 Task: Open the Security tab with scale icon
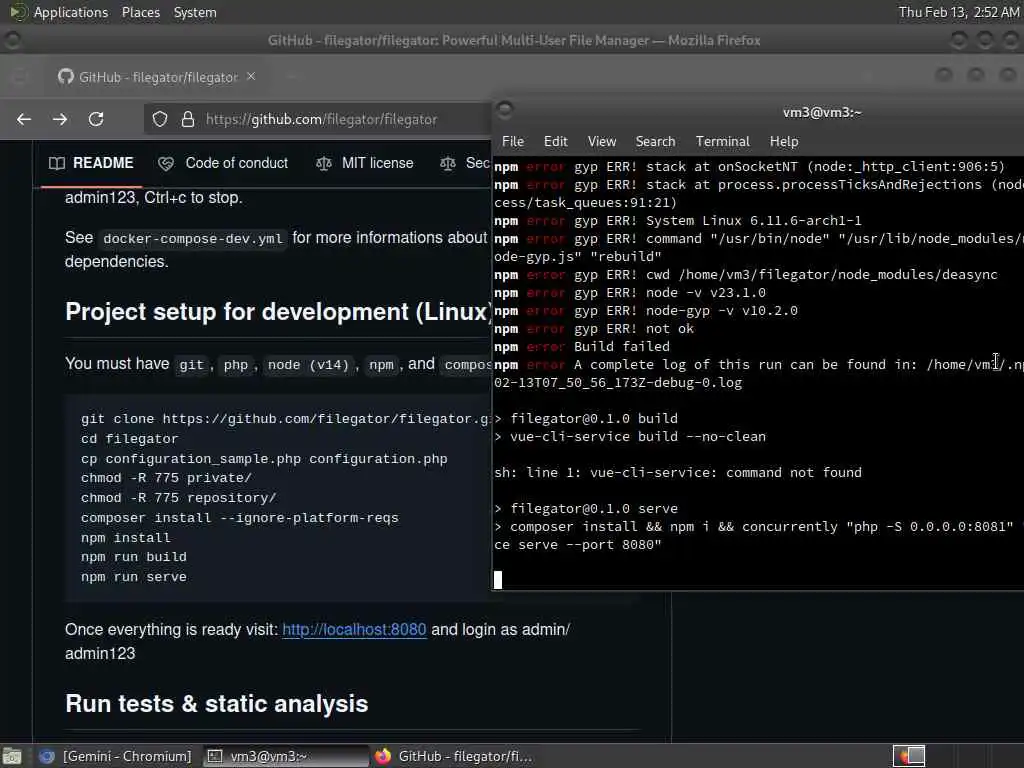tap(464, 163)
